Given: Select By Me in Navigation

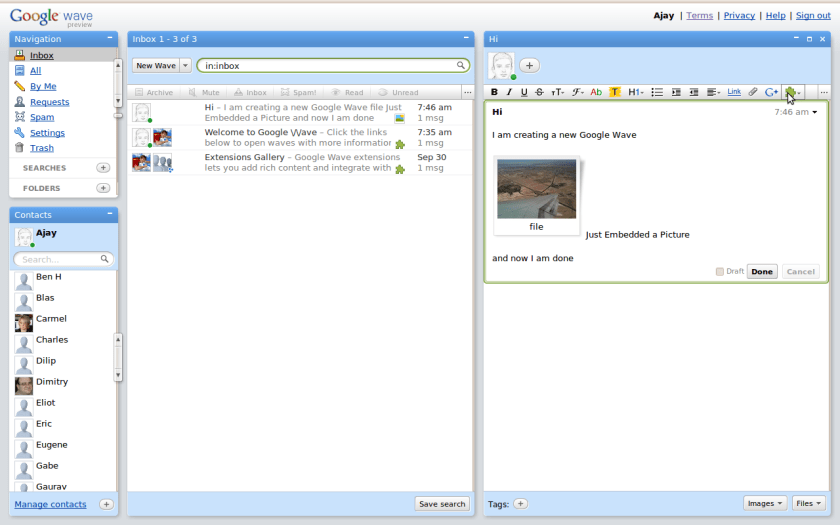Looking at the screenshot, I should (x=43, y=86).
